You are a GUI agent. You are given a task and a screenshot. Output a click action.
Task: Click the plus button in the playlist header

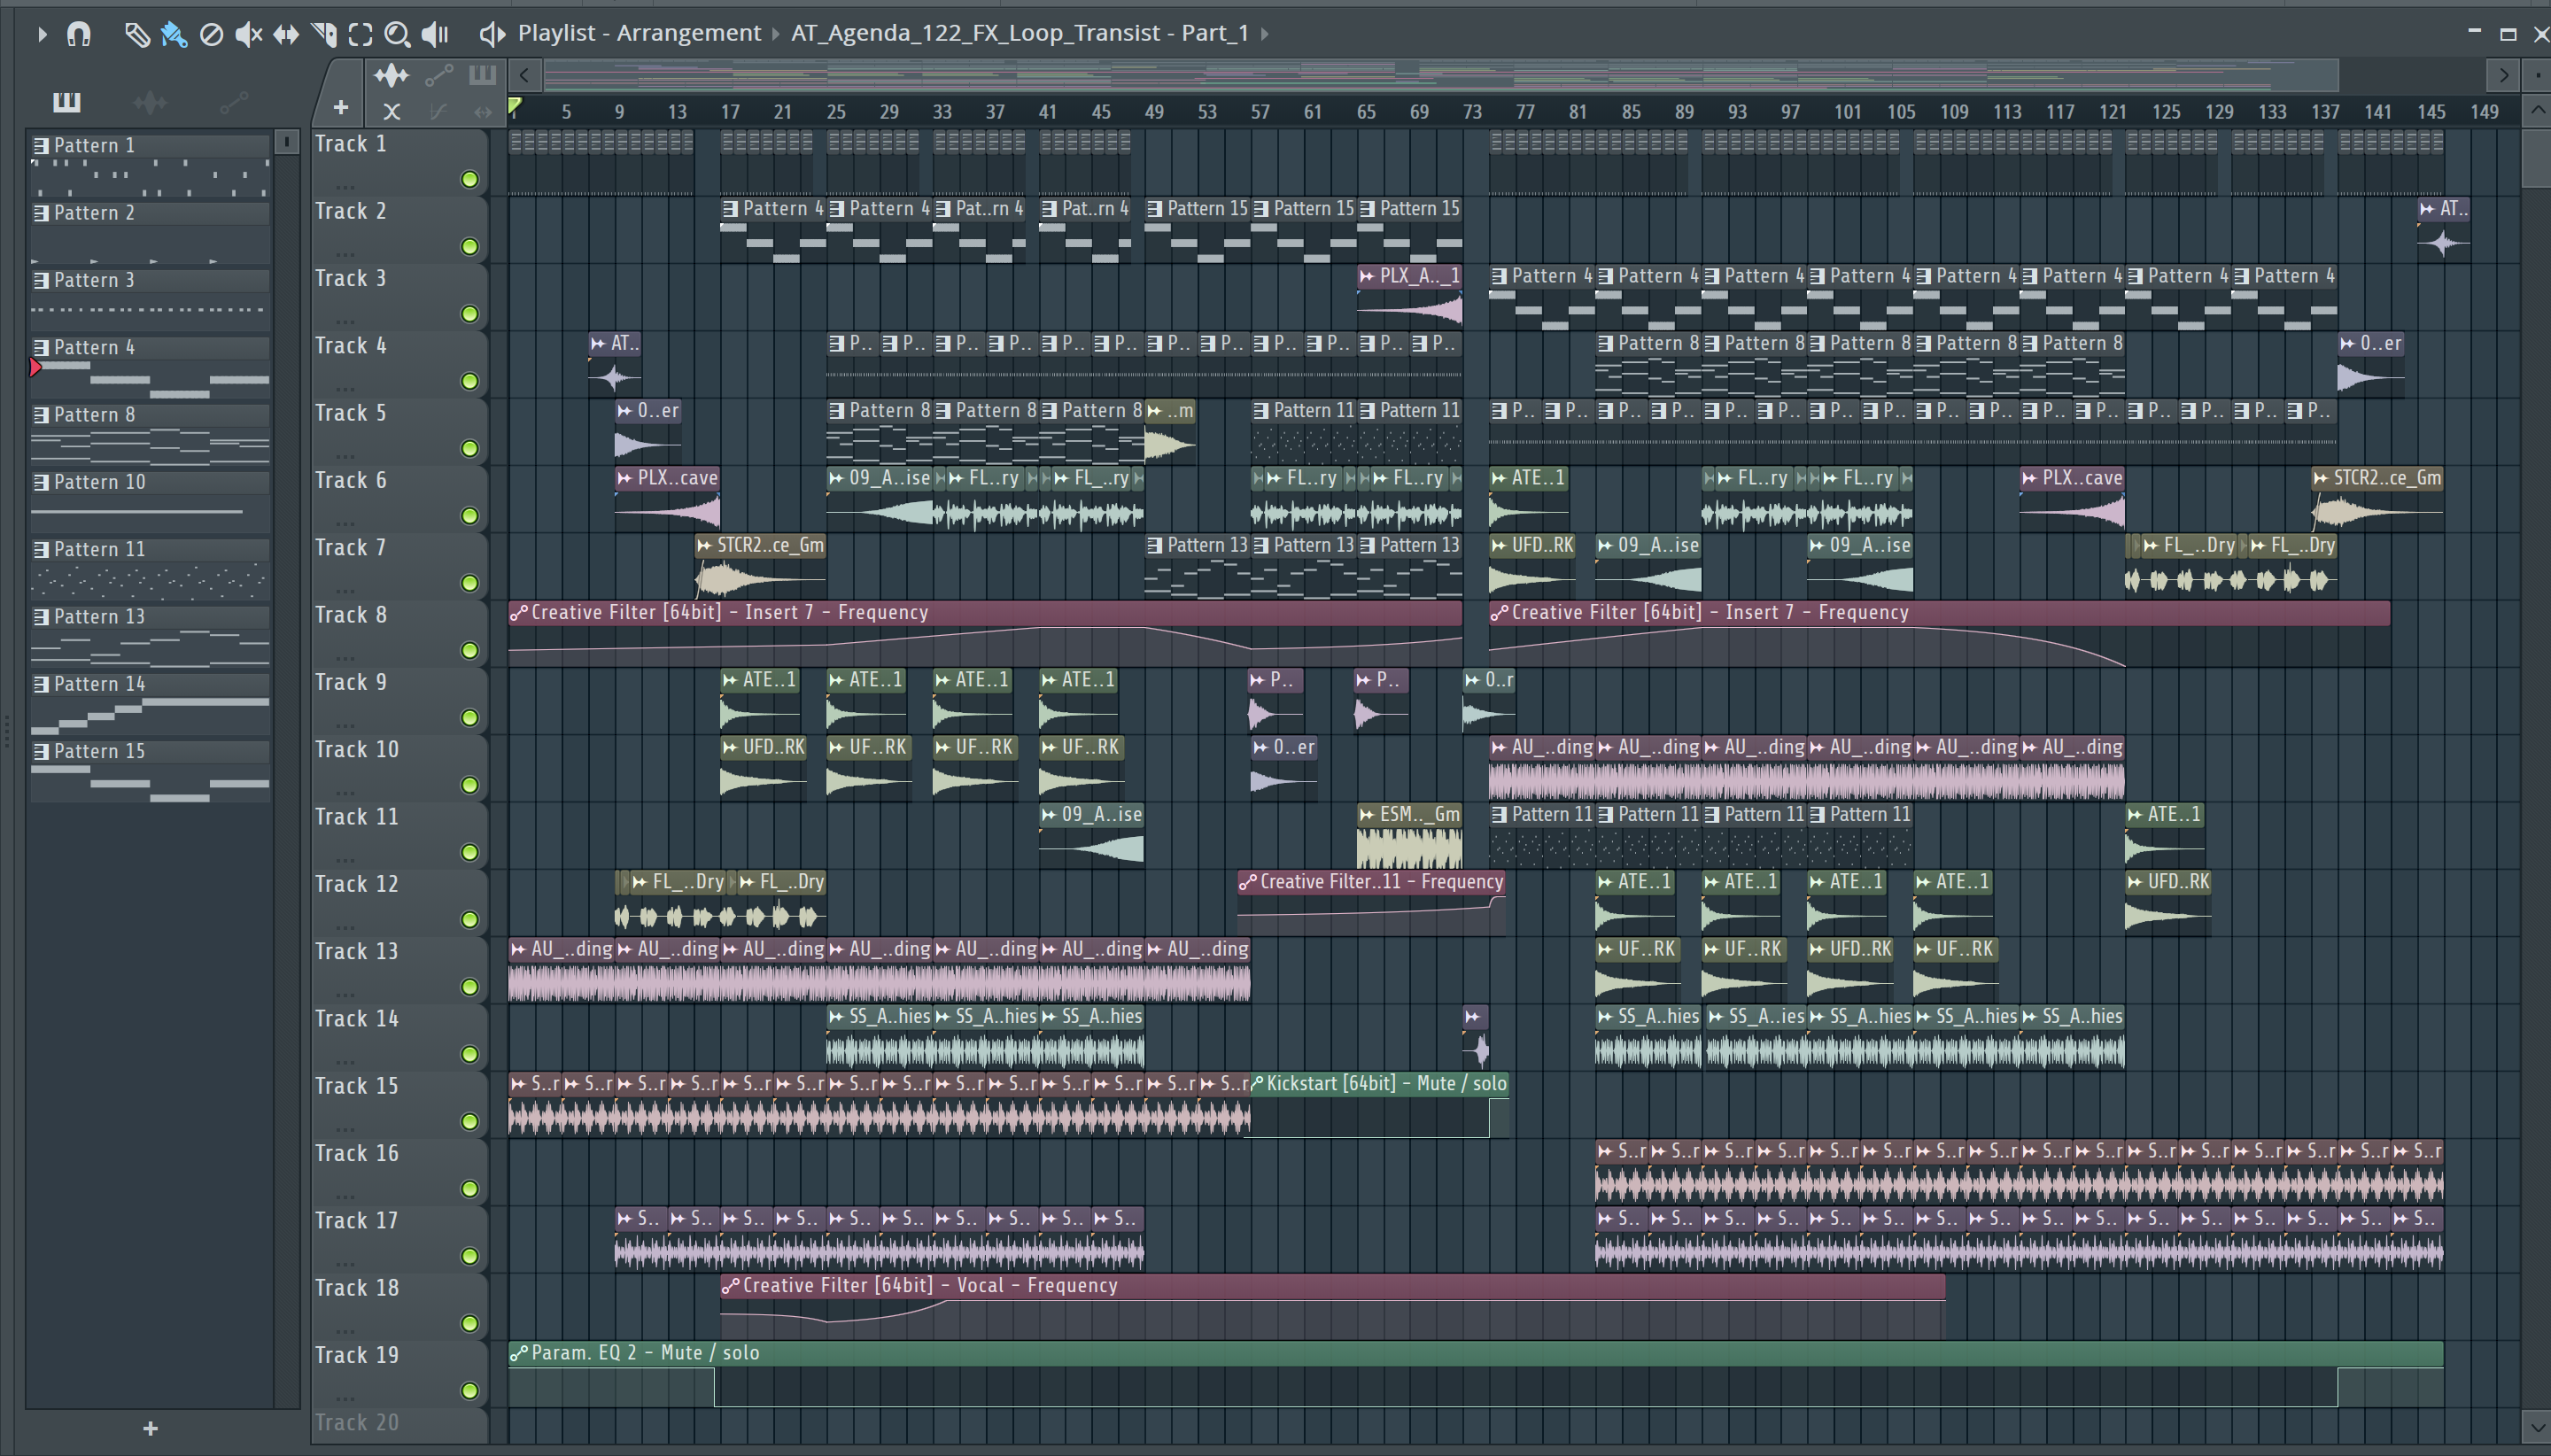(341, 107)
